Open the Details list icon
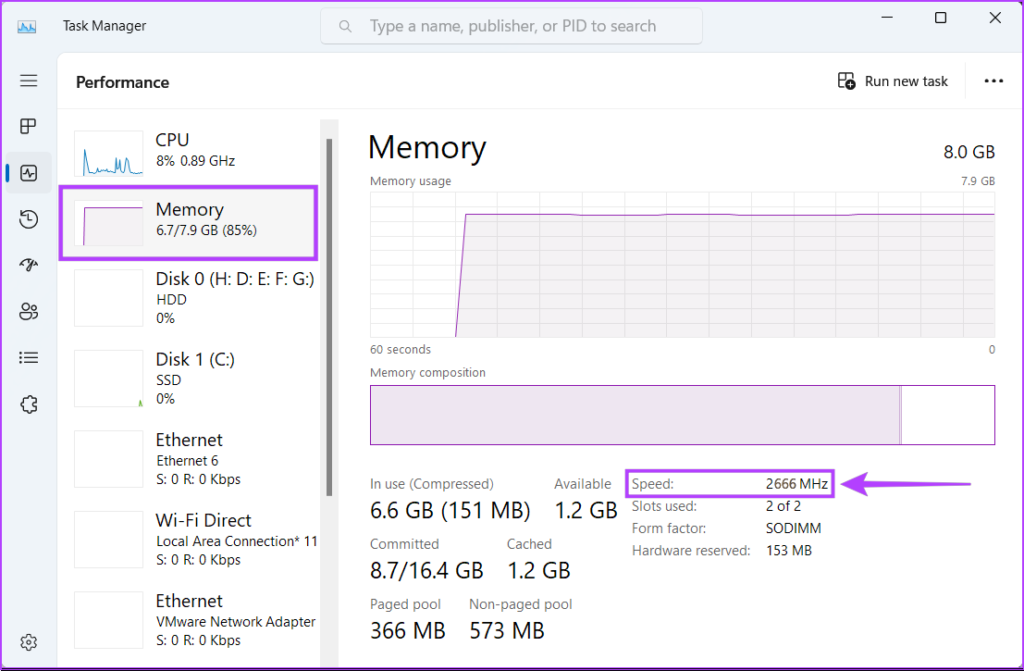1024x671 pixels. pos(28,357)
